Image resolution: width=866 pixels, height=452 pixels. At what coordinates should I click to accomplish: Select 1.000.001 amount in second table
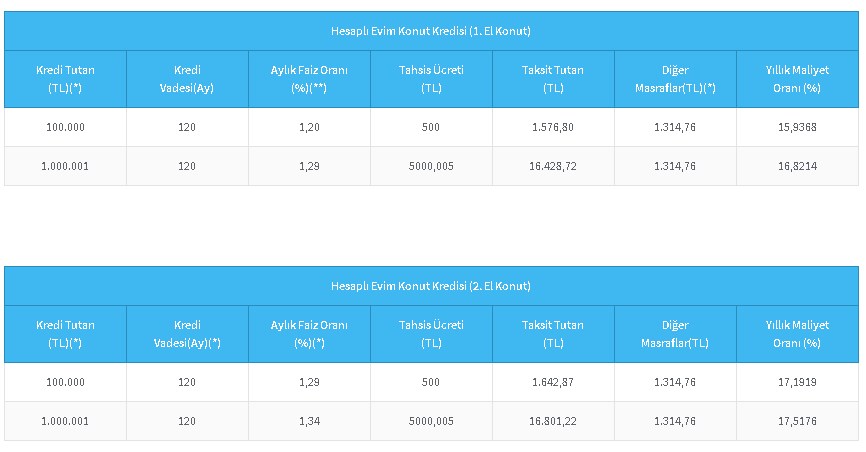pos(65,421)
